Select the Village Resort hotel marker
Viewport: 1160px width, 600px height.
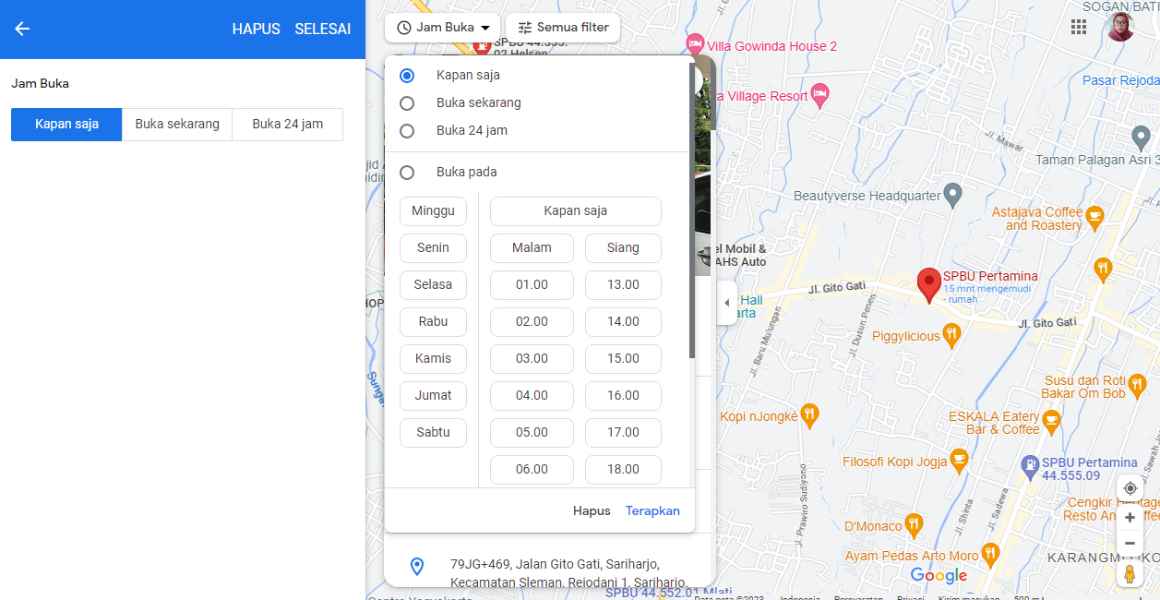[820, 95]
